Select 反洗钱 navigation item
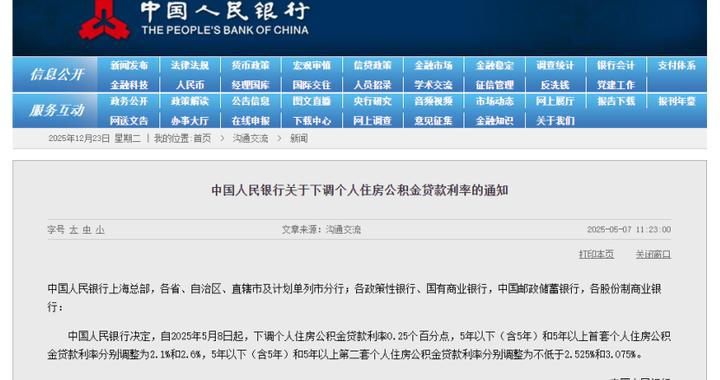The width and height of the screenshot is (720, 380). [x=555, y=85]
